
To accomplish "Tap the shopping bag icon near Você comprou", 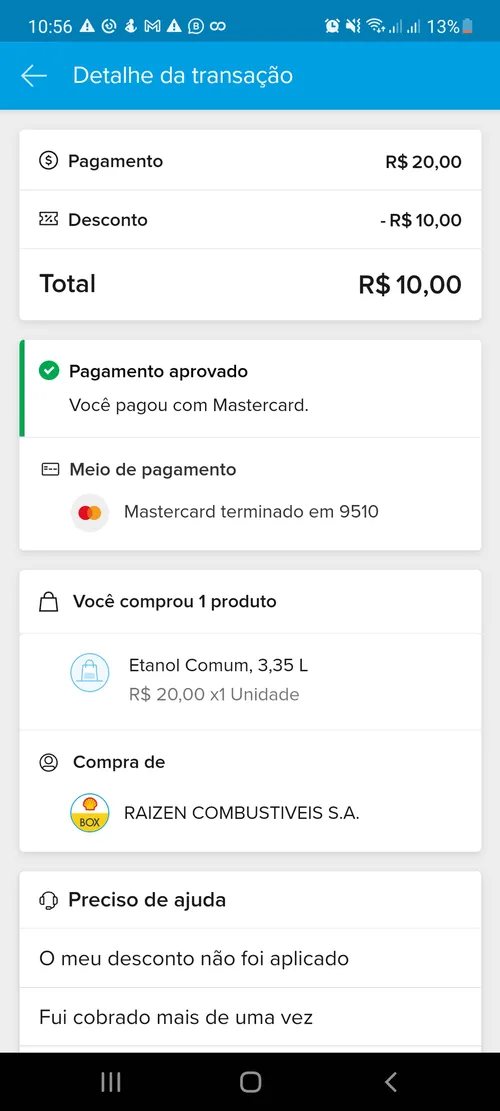I will click(x=48, y=602).
